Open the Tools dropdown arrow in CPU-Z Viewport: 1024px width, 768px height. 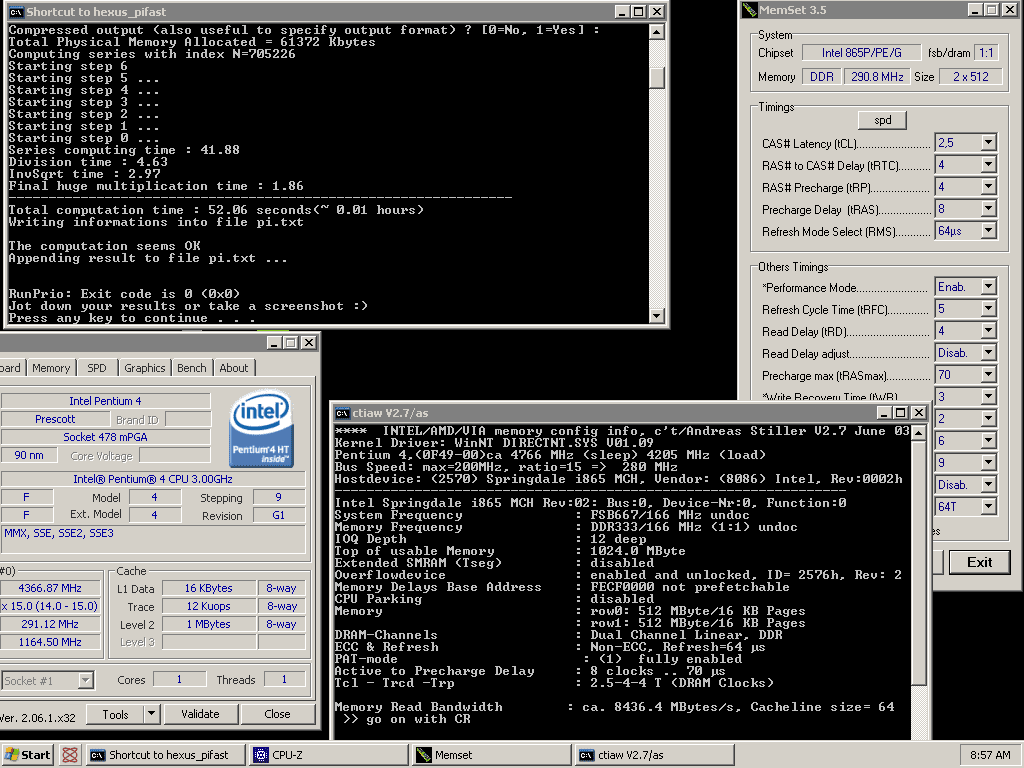(x=152, y=714)
